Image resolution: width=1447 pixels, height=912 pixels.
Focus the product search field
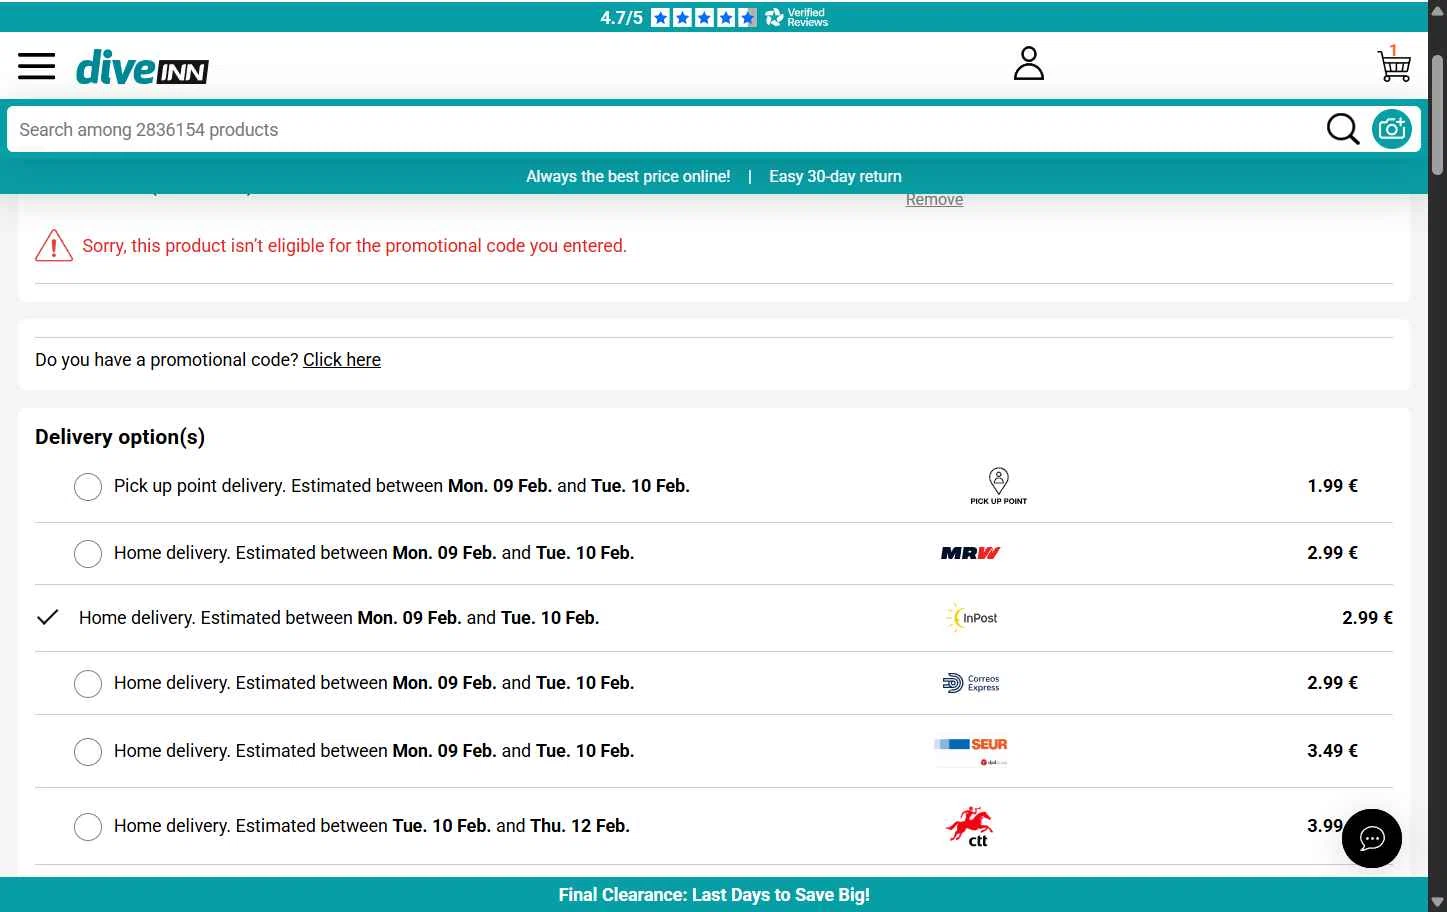[665, 130]
